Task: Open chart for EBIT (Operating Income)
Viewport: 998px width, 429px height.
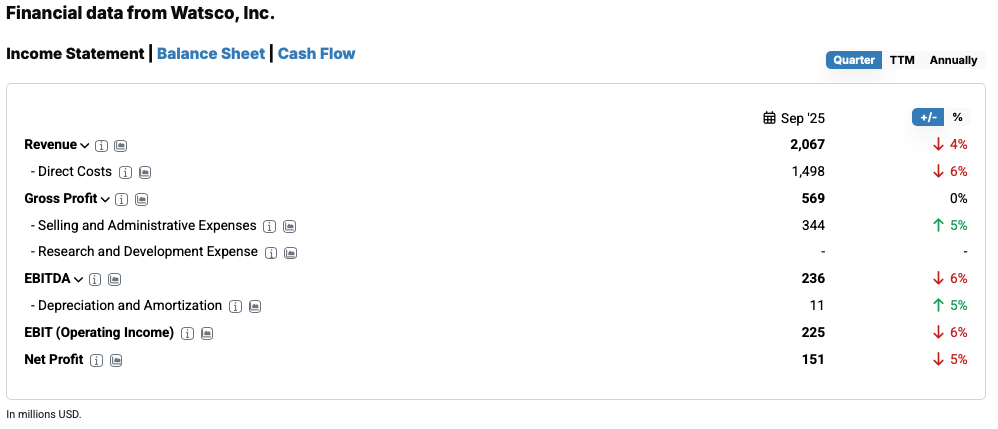Action: tap(206, 333)
